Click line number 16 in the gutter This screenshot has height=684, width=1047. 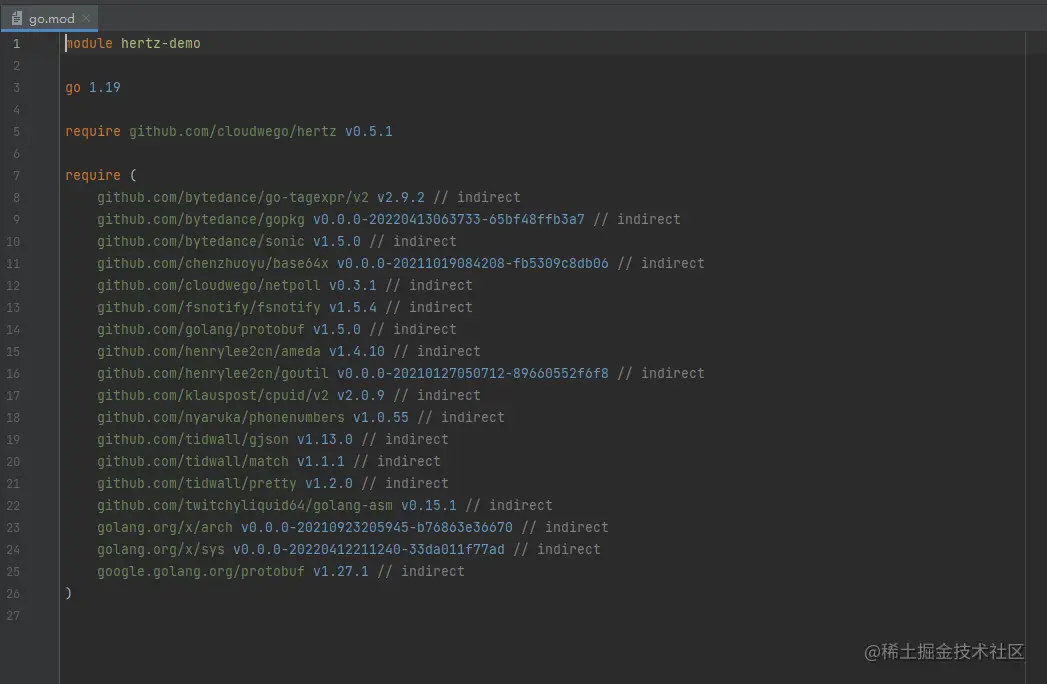pyautogui.click(x=13, y=374)
